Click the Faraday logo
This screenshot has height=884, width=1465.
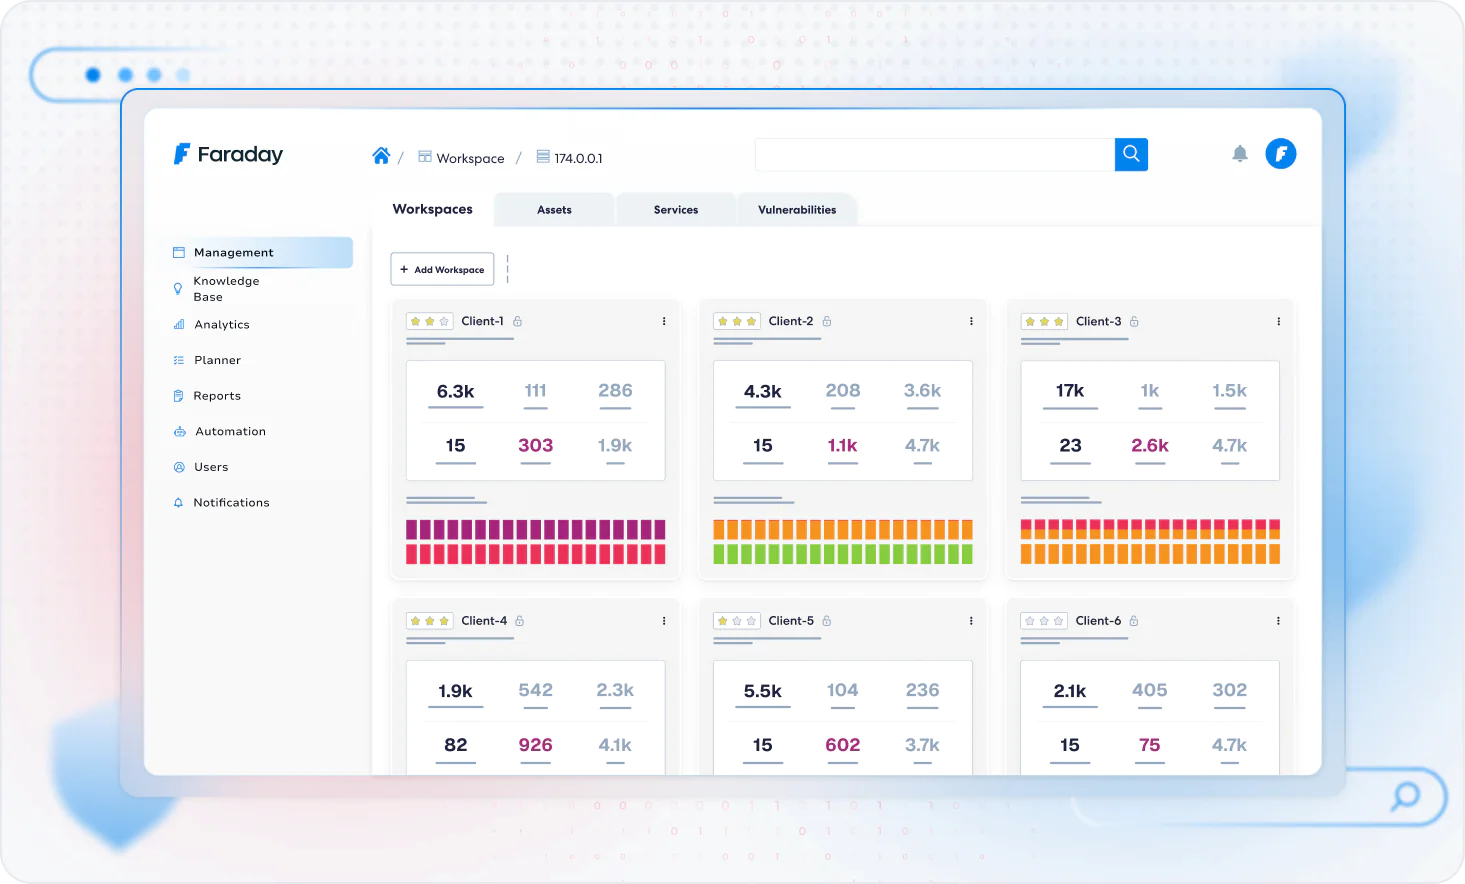click(x=228, y=154)
